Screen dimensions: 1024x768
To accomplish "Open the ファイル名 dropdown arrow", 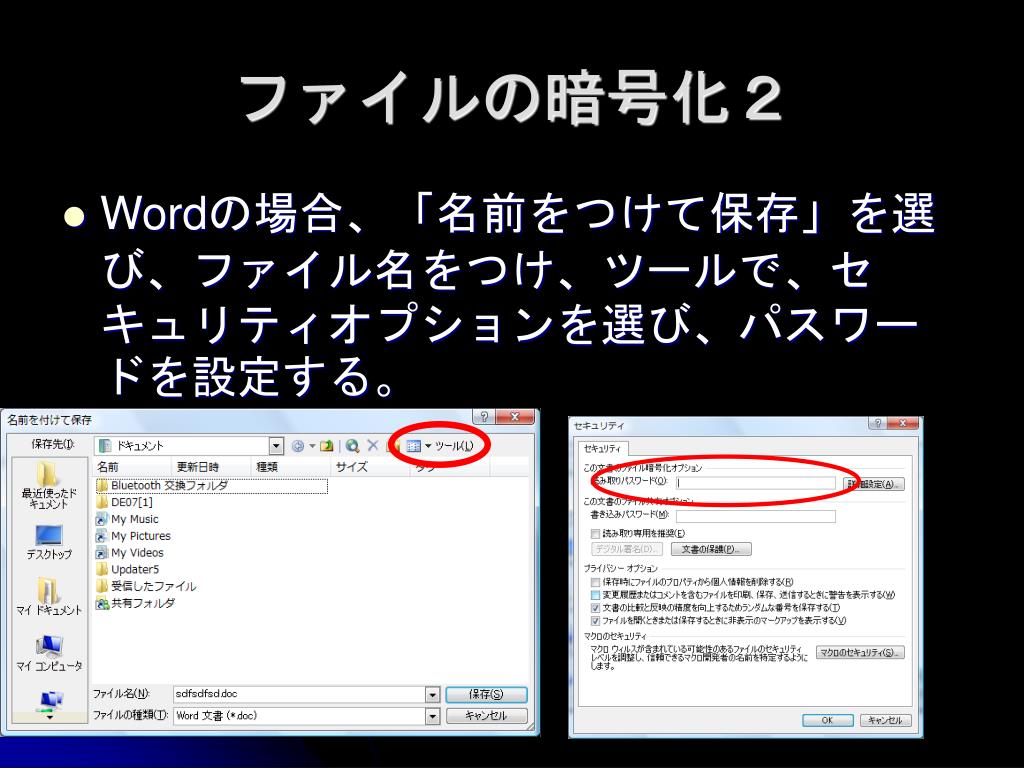I will [x=432, y=695].
